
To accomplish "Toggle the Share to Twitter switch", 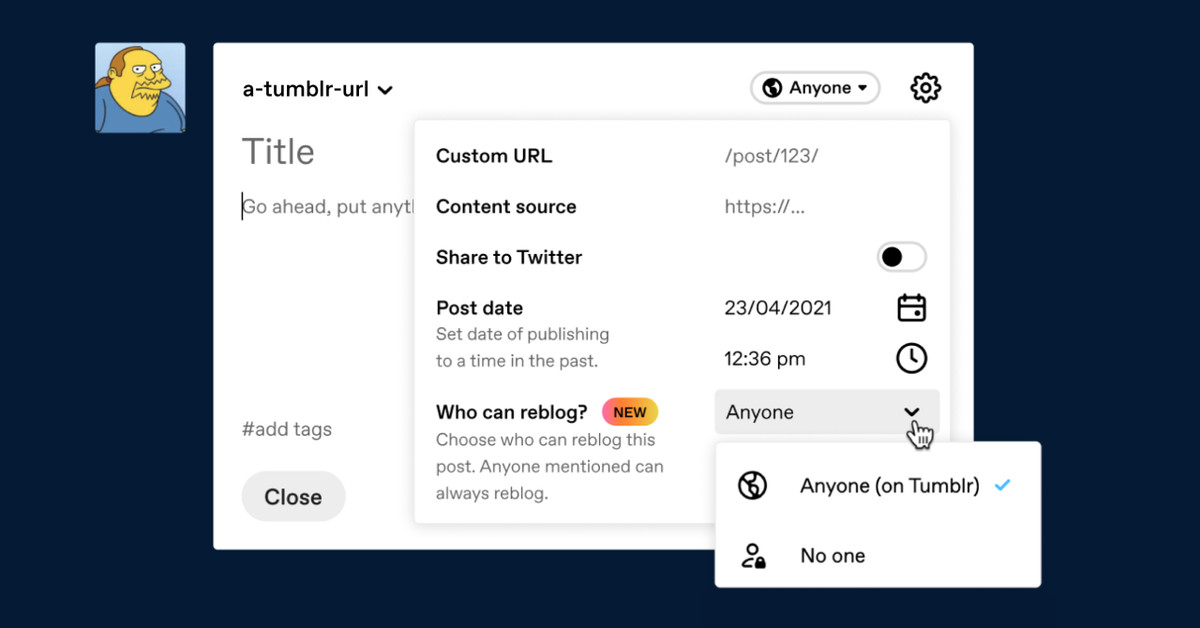I will point(902,257).
